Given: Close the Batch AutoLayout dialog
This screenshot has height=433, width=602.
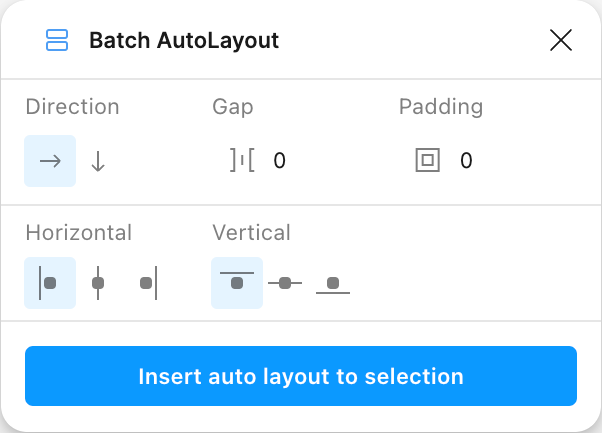Looking at the screenshot, I should [x=561, y=40].
